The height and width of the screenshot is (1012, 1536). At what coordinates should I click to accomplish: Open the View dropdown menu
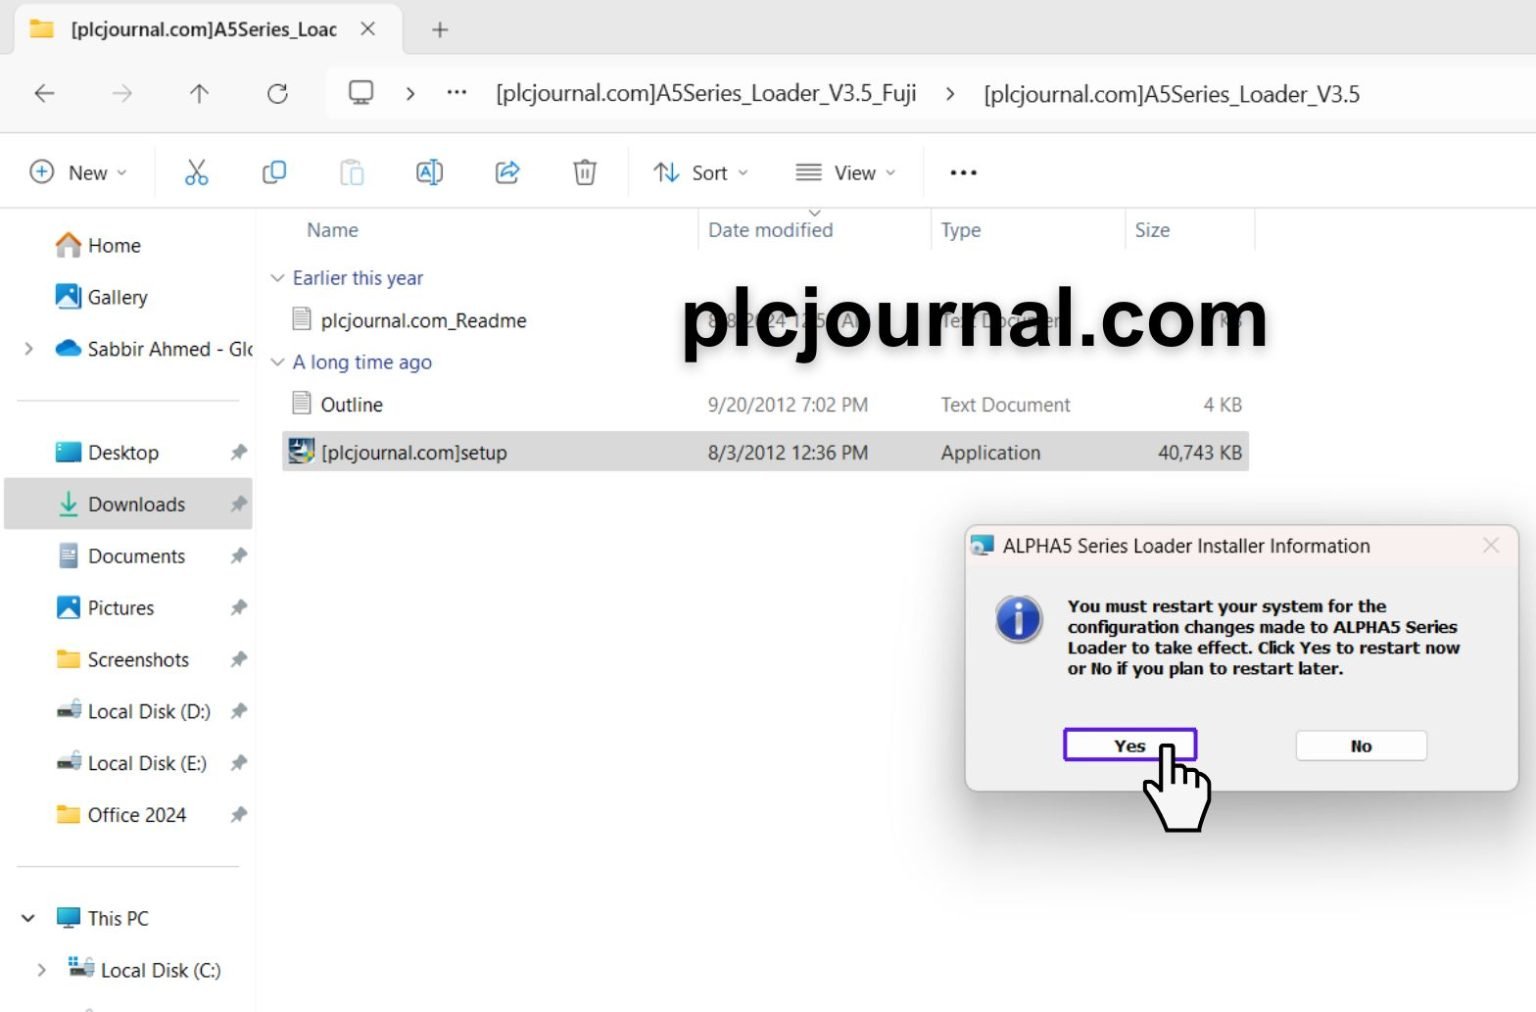[x=845, y=173]
